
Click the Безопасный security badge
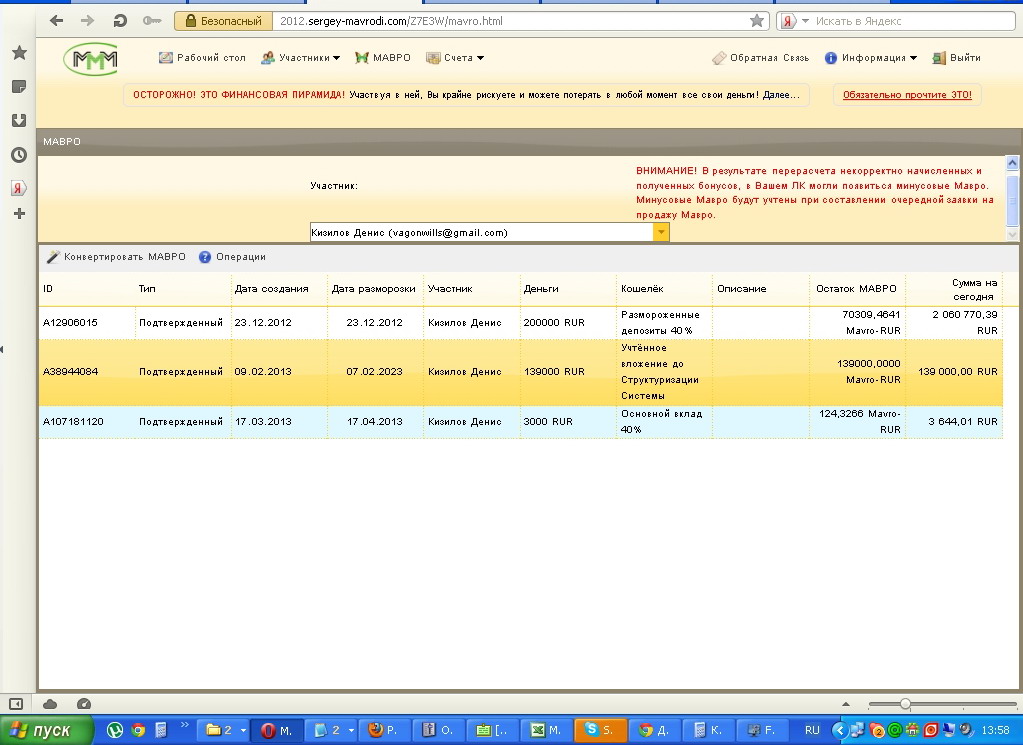point(223,21)
